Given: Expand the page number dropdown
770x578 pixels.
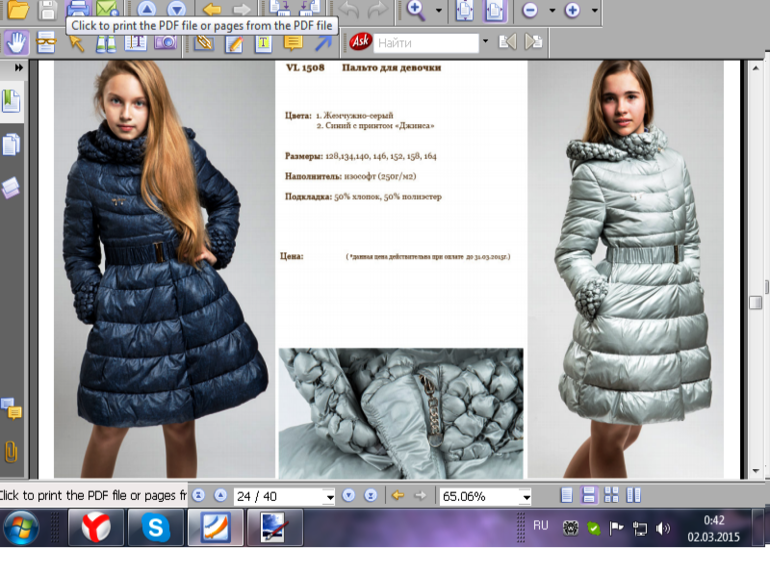Looking at the screenshot, I should click(x=329, y=497).
